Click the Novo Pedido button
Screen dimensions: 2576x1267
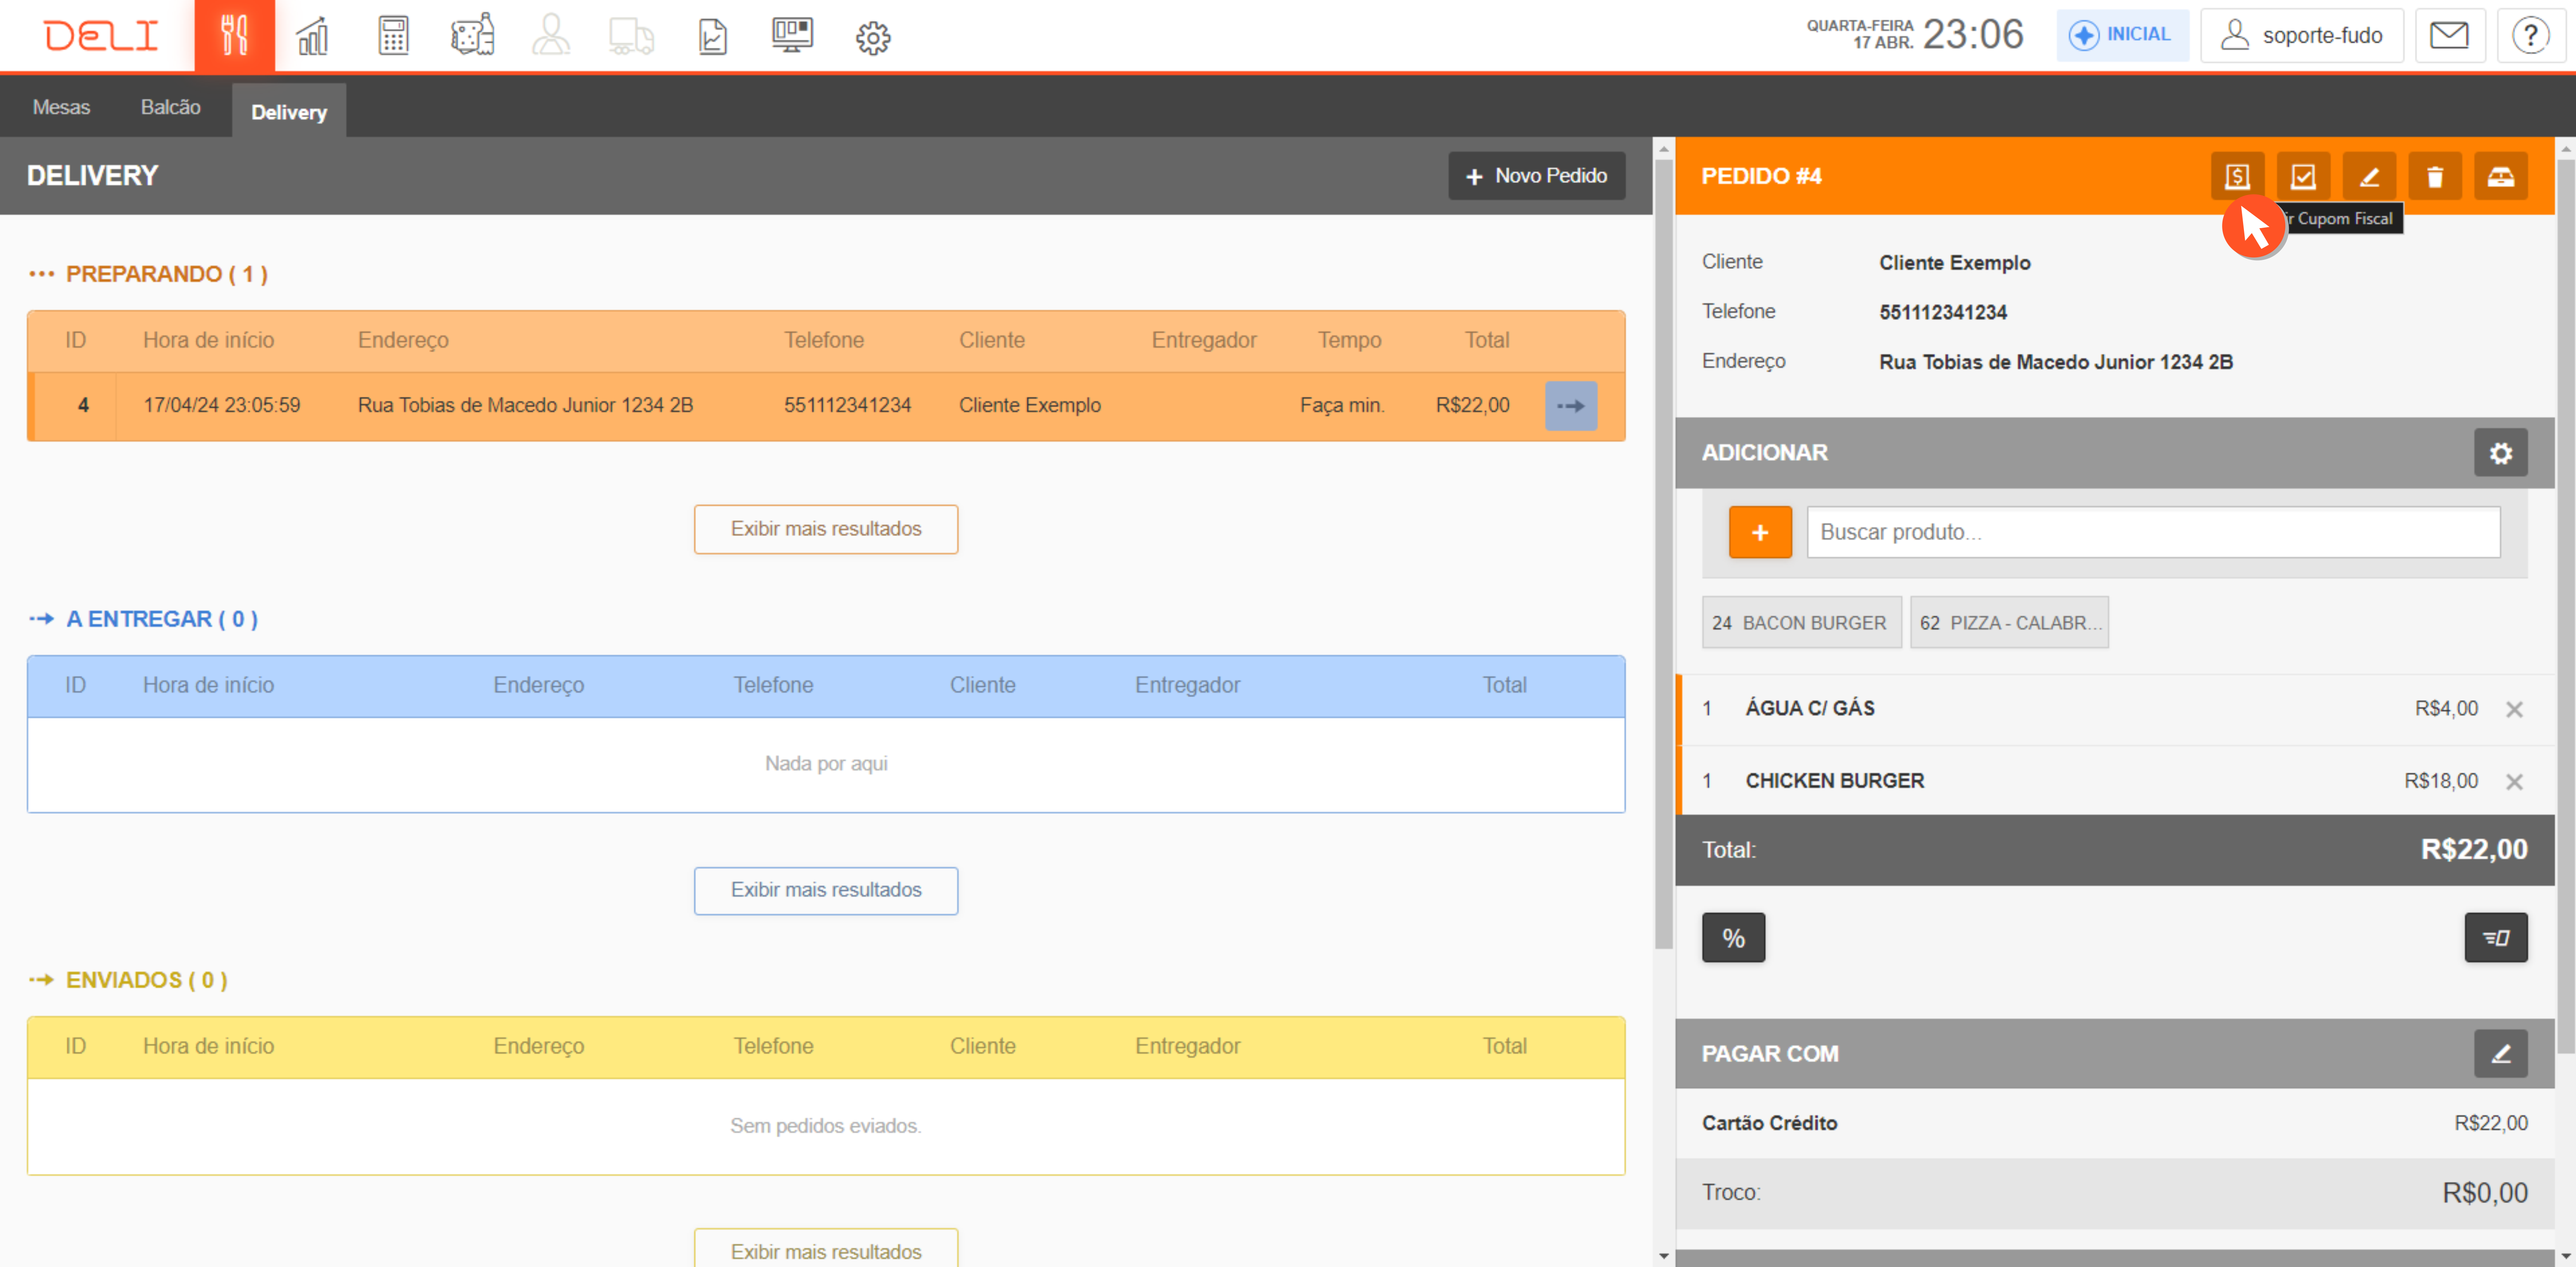1536,176
